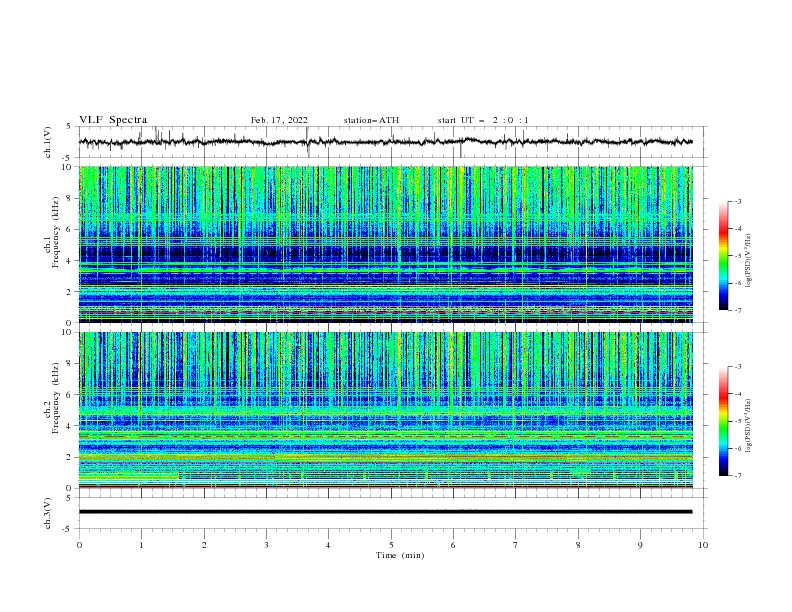Image resolution: width=792 pixels, height=612 pixels.
Task: Click '-7' on the lower colorbar scale
Action: (x=737, y=476)
